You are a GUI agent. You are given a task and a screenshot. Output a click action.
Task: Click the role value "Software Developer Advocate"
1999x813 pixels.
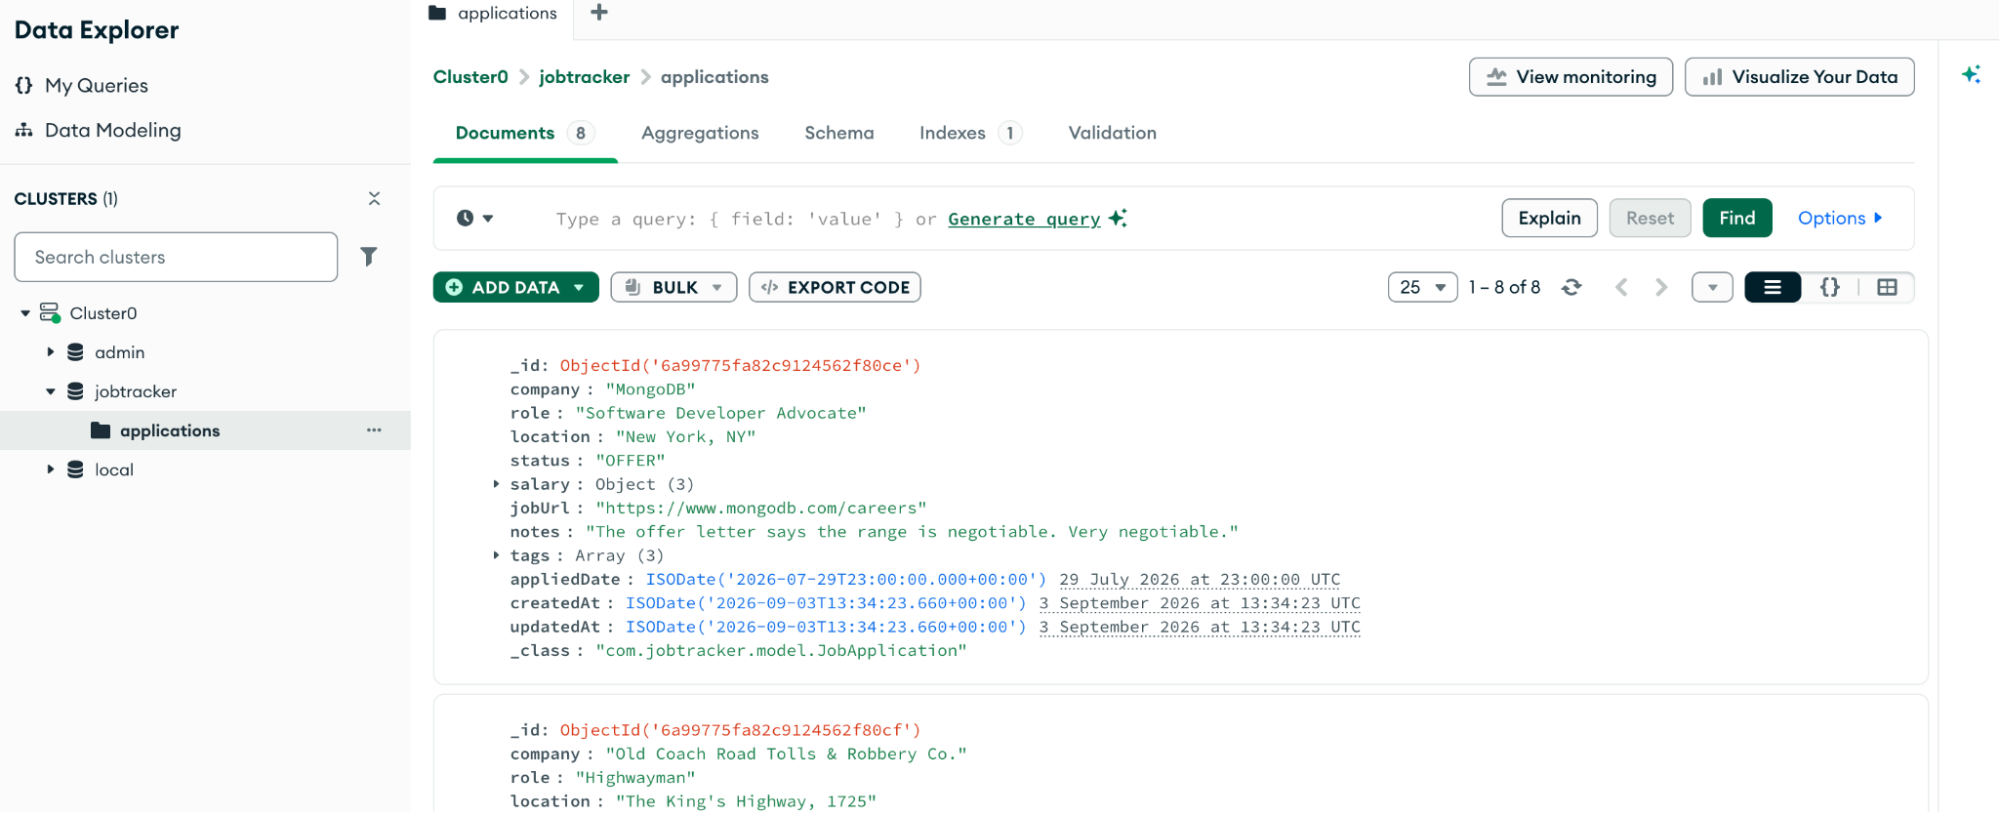pyautogui.click(x=721, y=413)
